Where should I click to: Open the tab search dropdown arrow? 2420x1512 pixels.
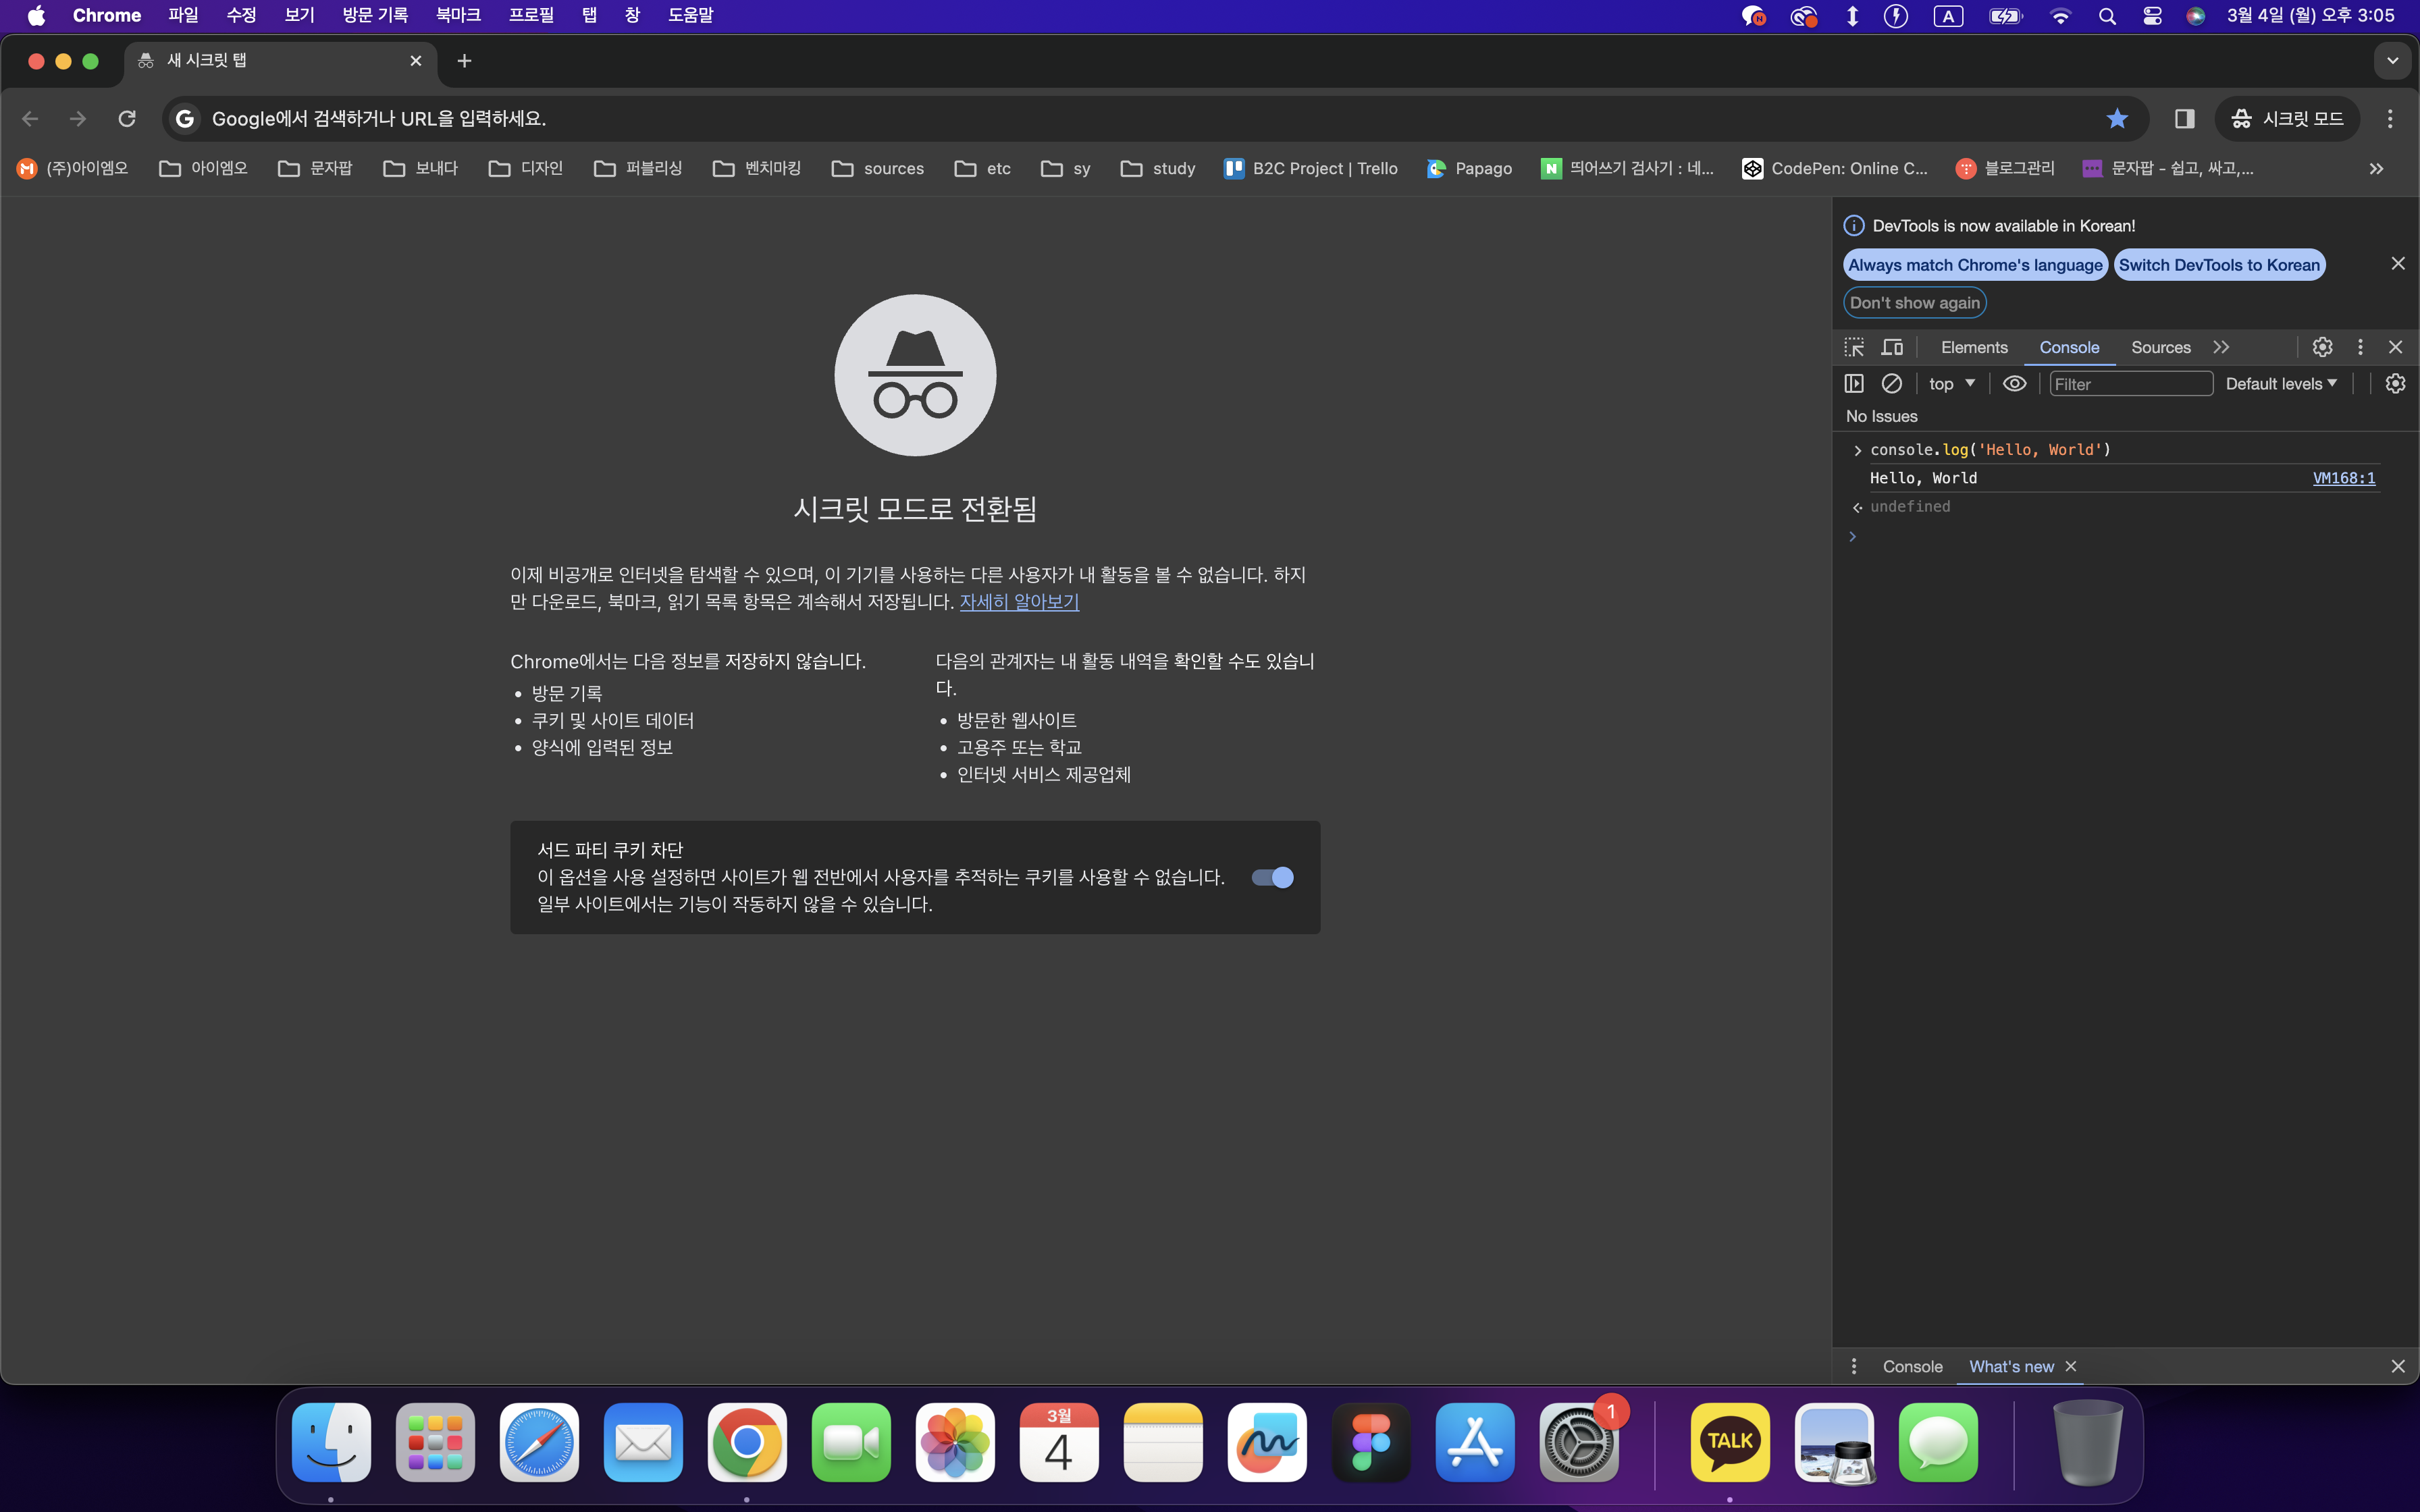(x=2392, y=61)
